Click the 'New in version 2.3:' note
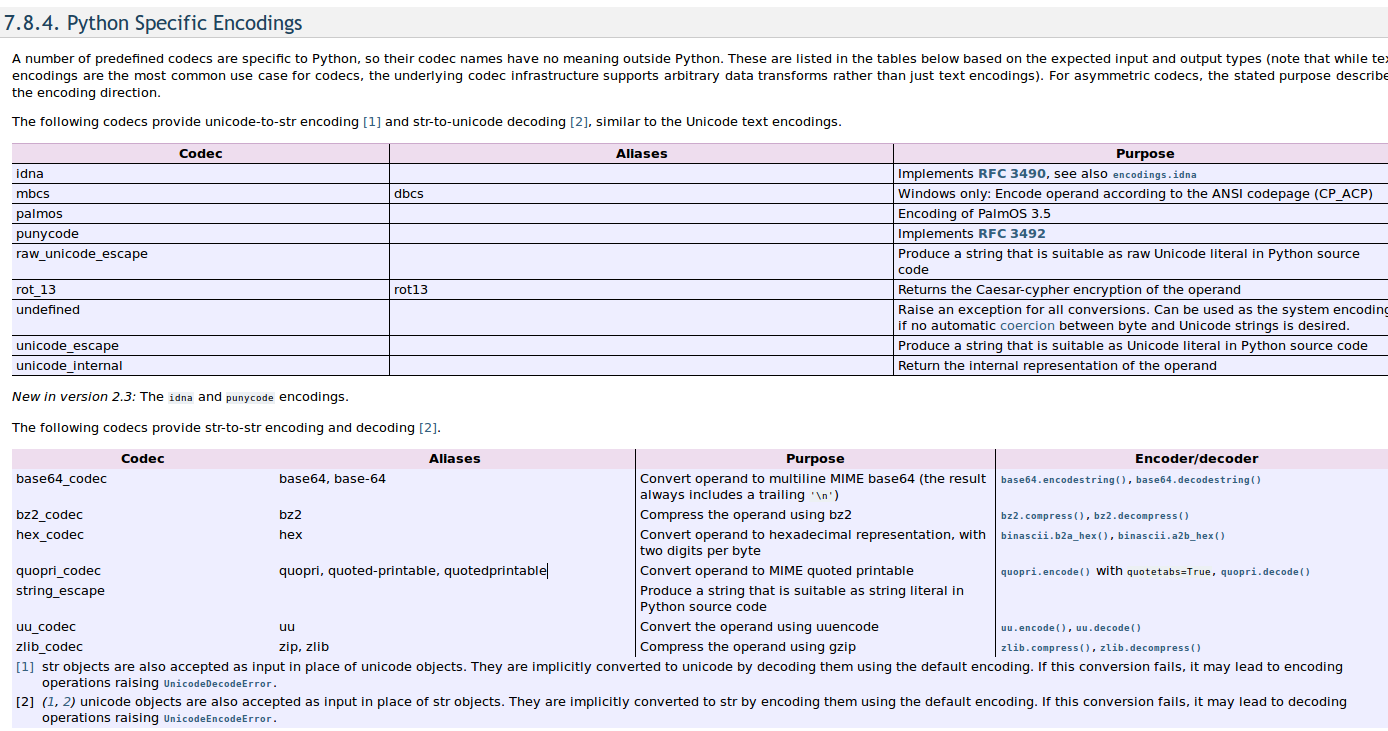This screenshot has width=1388, height=731. pos(74,397)
